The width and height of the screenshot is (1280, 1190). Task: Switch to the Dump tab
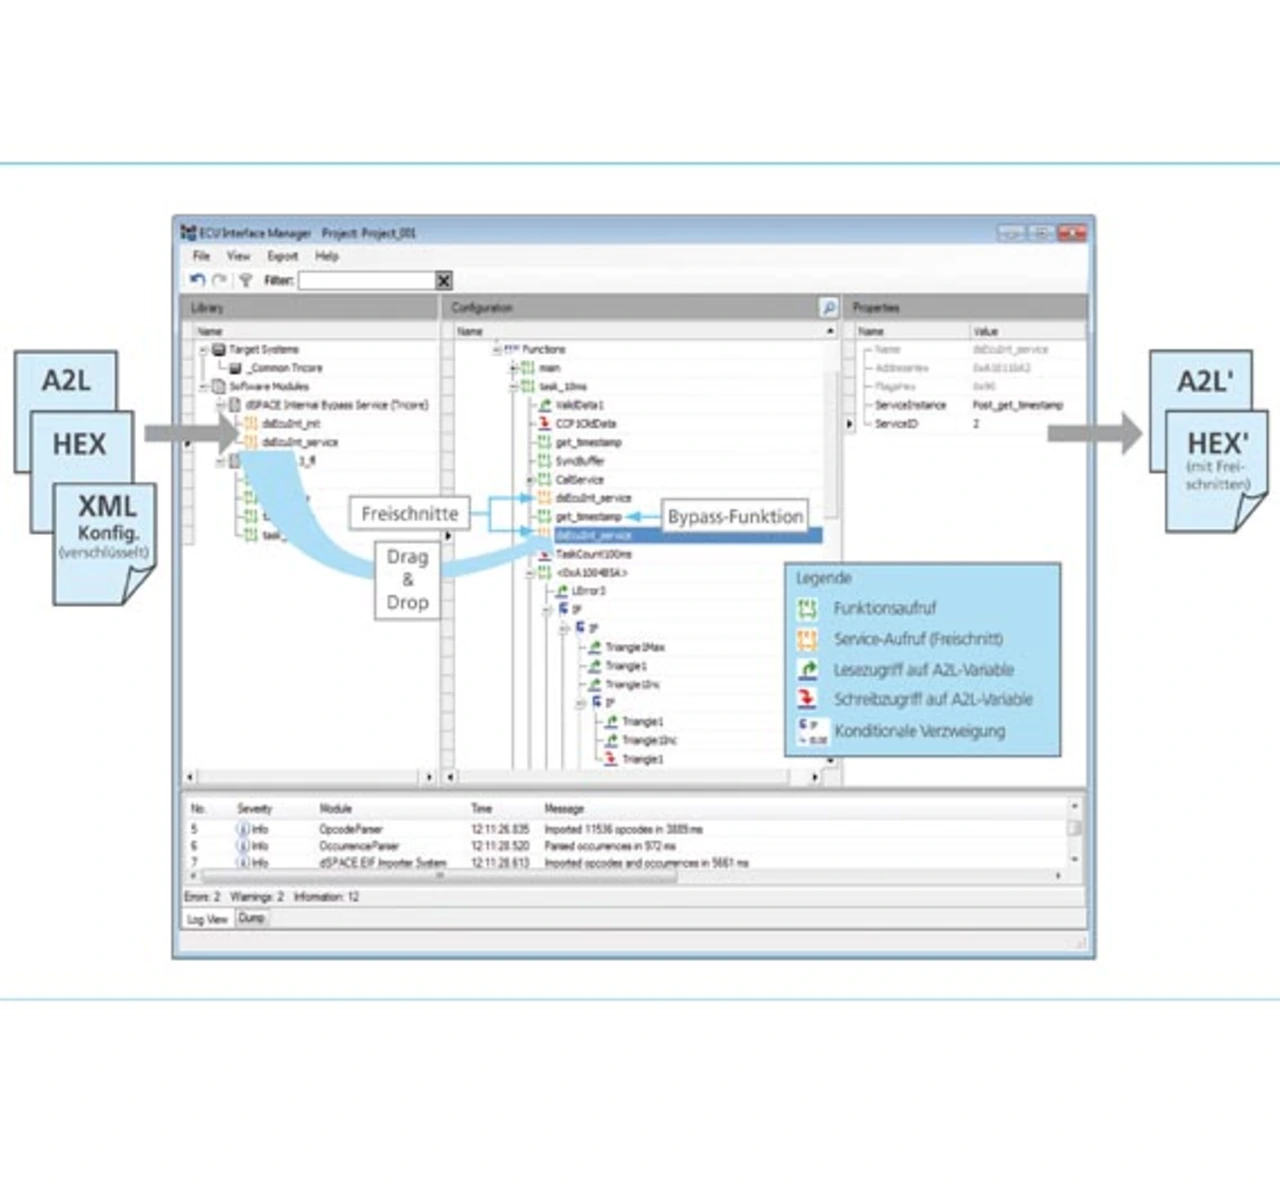[x=252, y=918]
